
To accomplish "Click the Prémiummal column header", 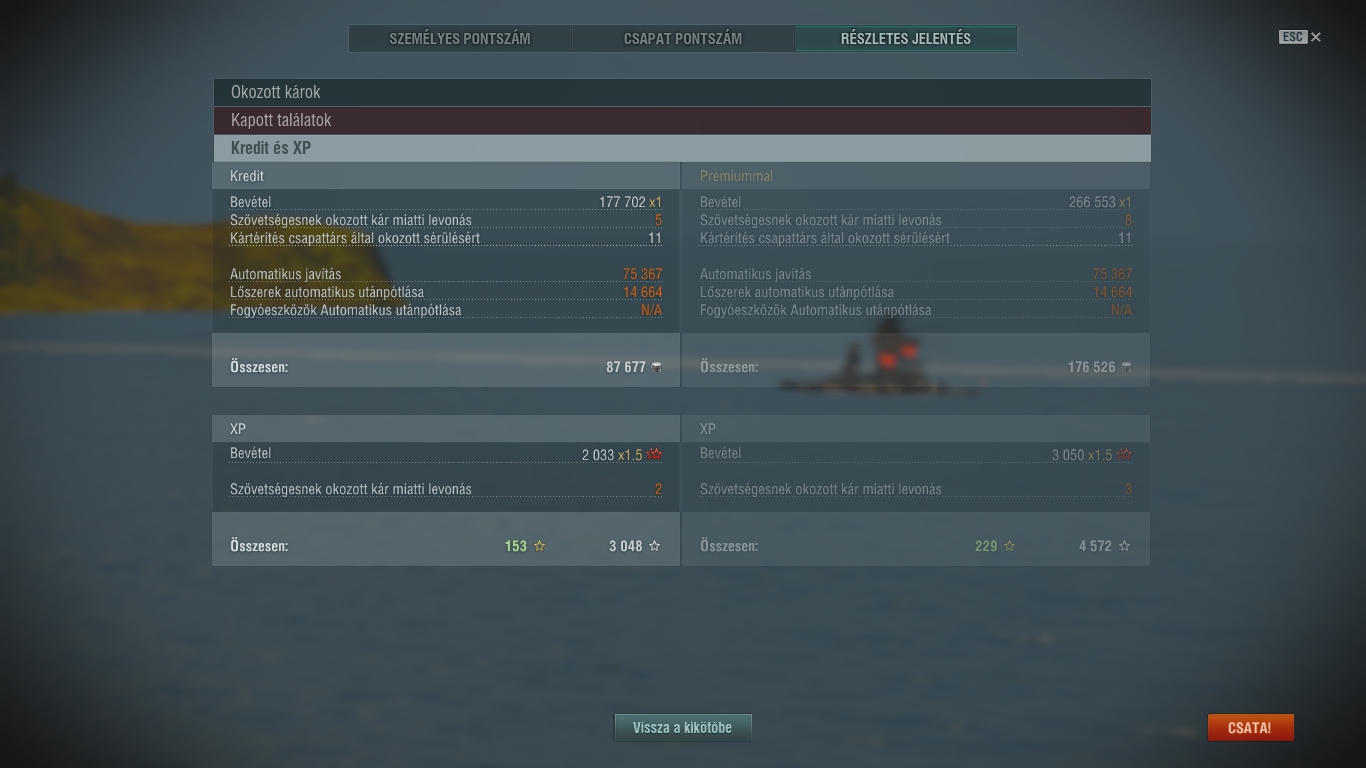I will click(736, 176).
